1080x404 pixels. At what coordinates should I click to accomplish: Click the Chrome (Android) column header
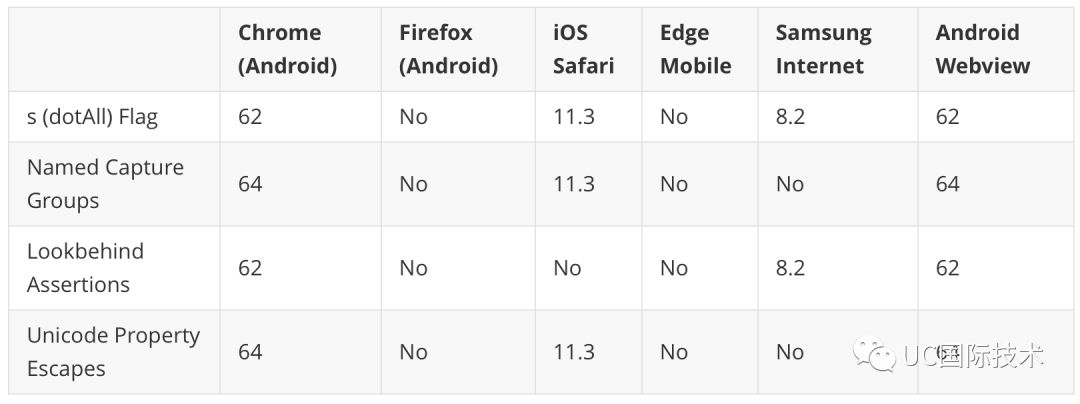click(288, 49)
